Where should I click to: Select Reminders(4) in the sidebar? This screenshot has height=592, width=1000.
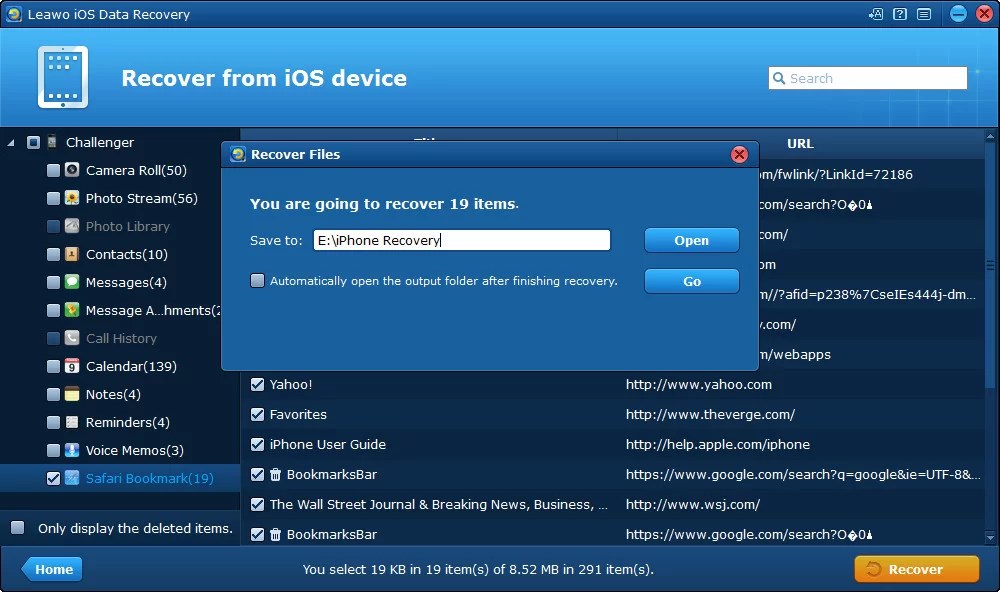click(128, 422)
